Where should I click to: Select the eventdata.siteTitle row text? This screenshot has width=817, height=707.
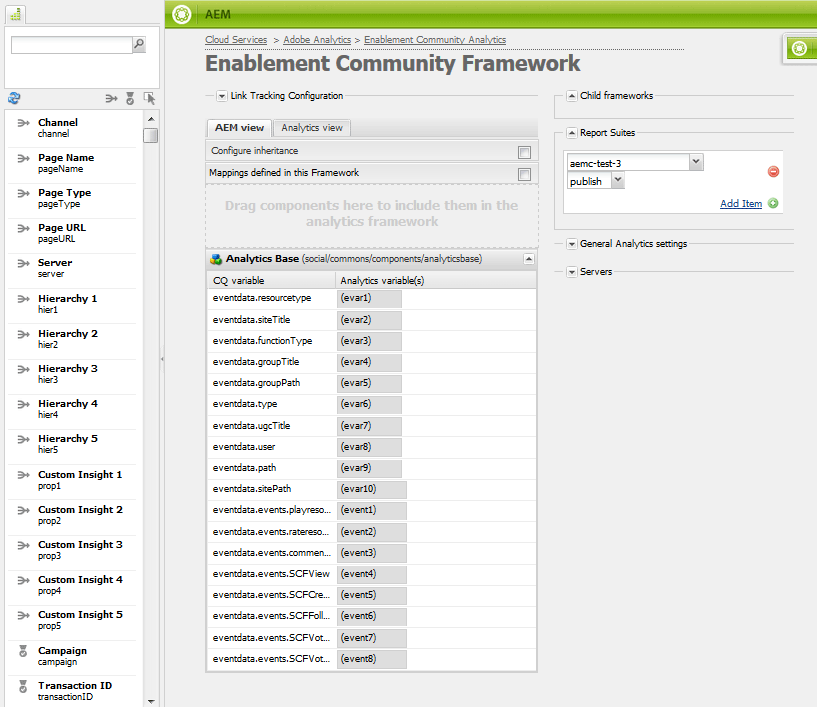pos(251,319)
